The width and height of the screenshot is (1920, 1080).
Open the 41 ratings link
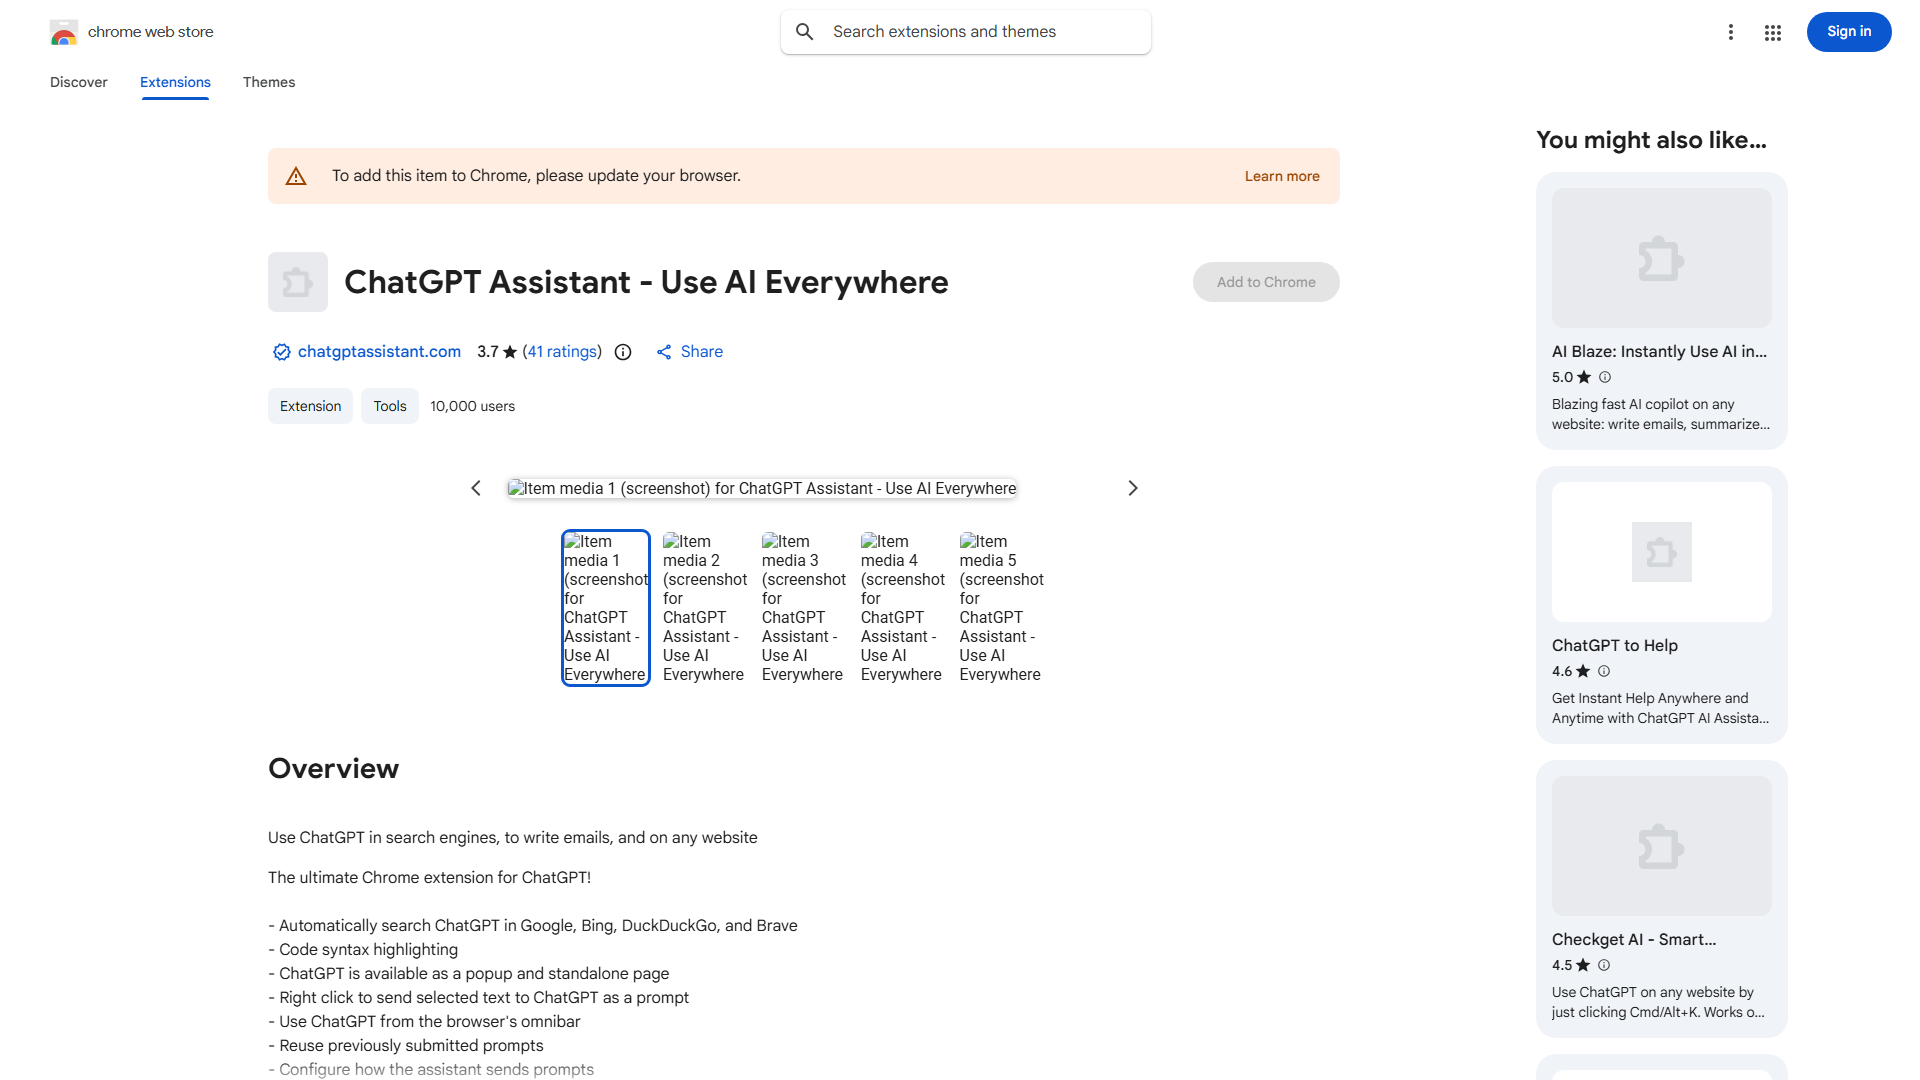pos(562,352)
